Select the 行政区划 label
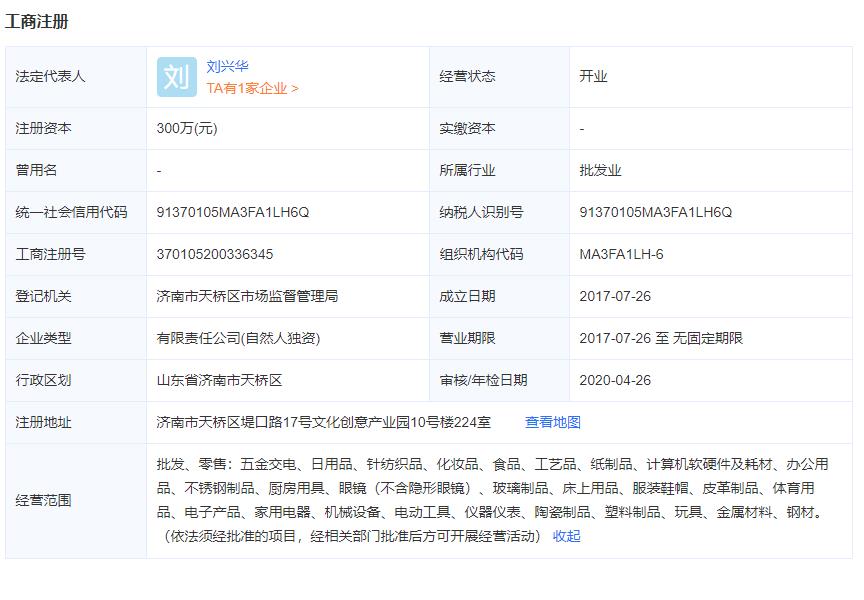 44,380
